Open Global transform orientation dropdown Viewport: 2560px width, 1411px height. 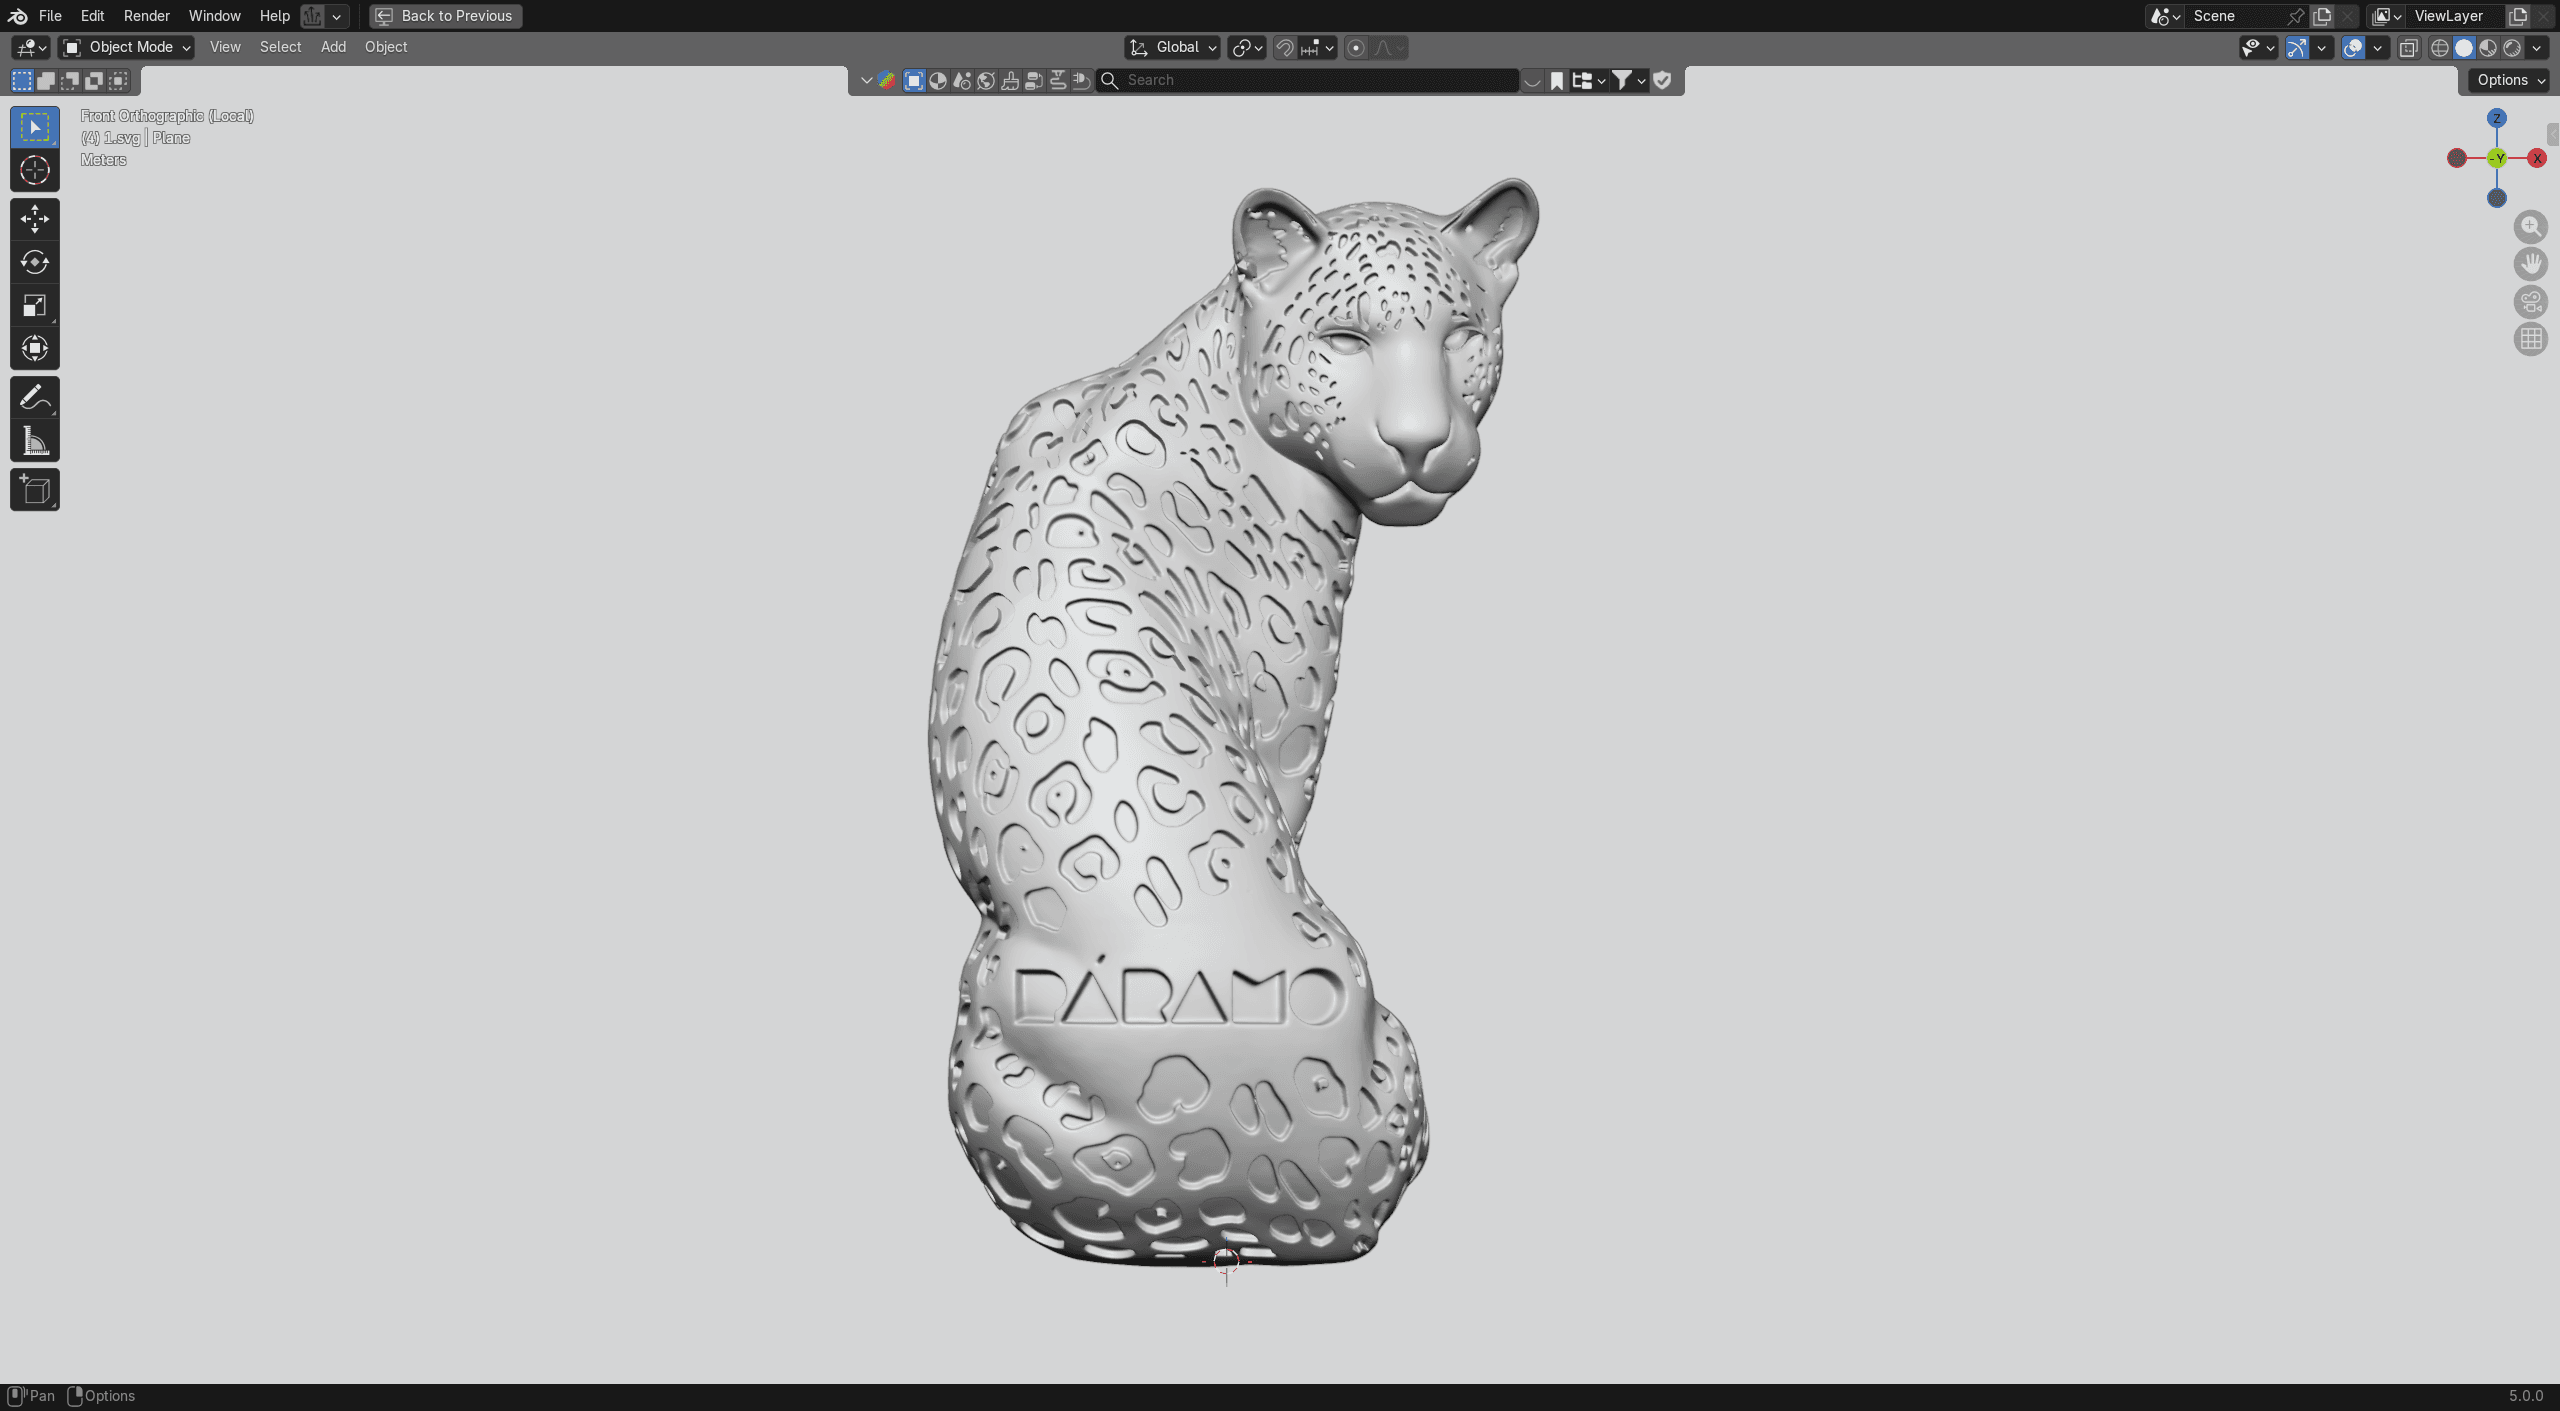(x=1172, y=47)
